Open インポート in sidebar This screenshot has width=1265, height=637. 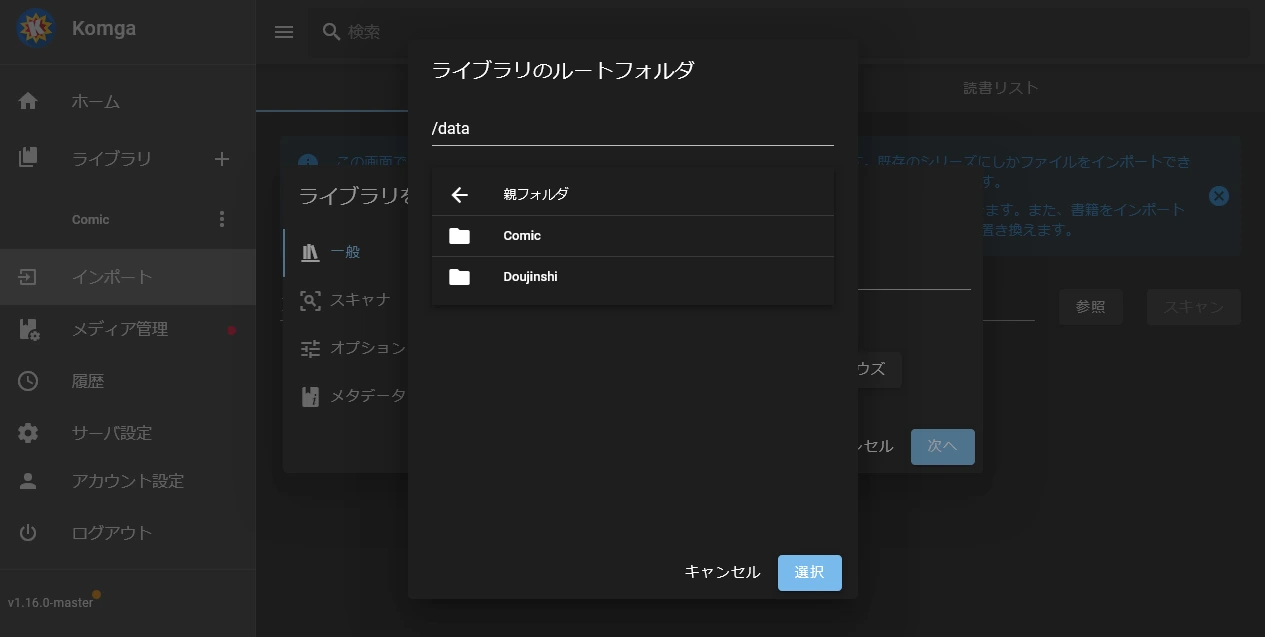tap(128, 277)
